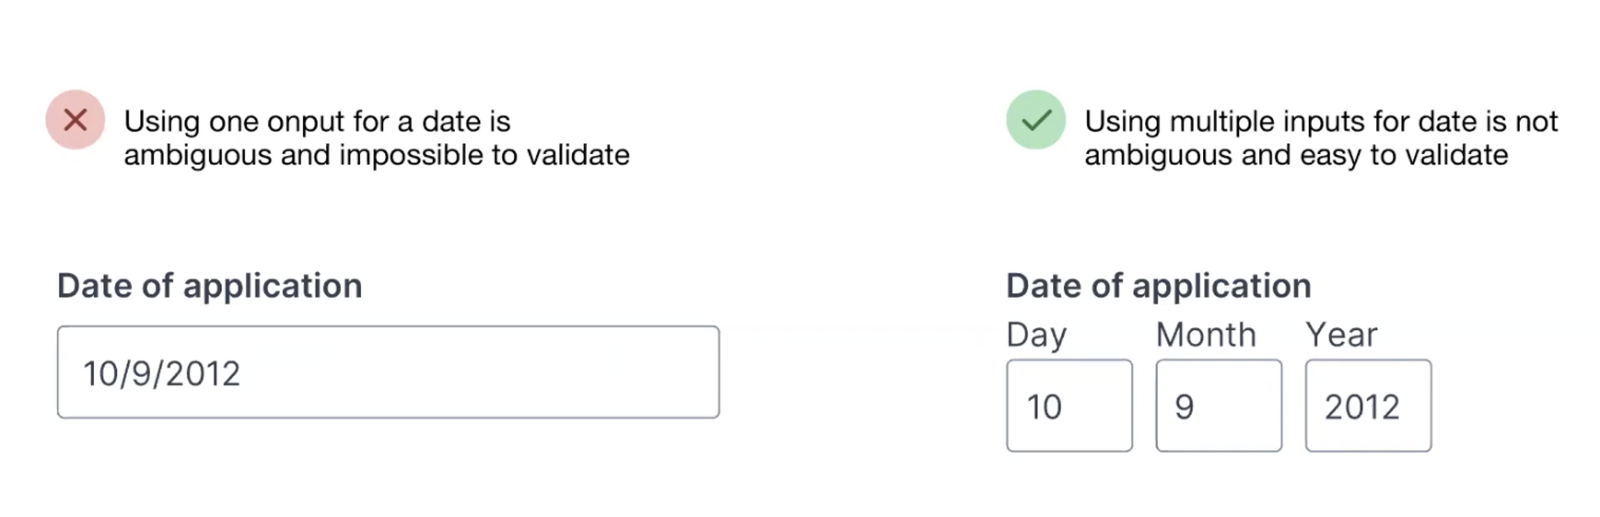
Task: Click the Year input containing 2012
Action: (x=1368, y=405)
